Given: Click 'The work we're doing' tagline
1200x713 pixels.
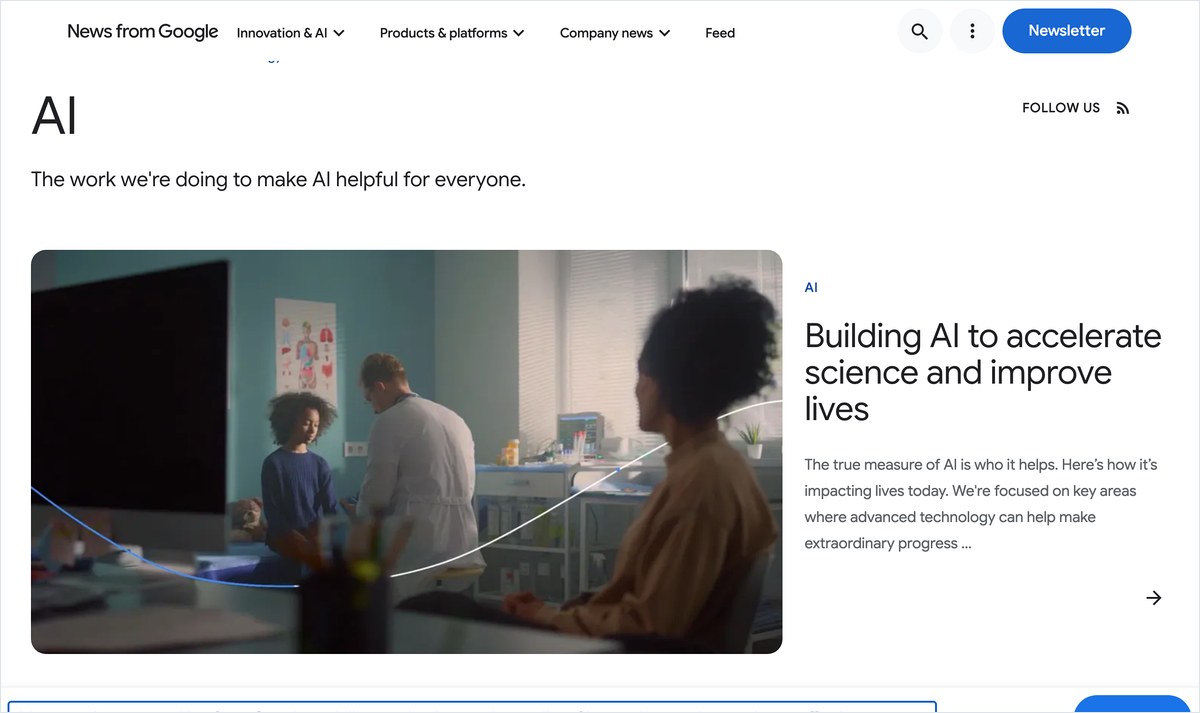Looking at the screenshot, I should pos(278,180).
